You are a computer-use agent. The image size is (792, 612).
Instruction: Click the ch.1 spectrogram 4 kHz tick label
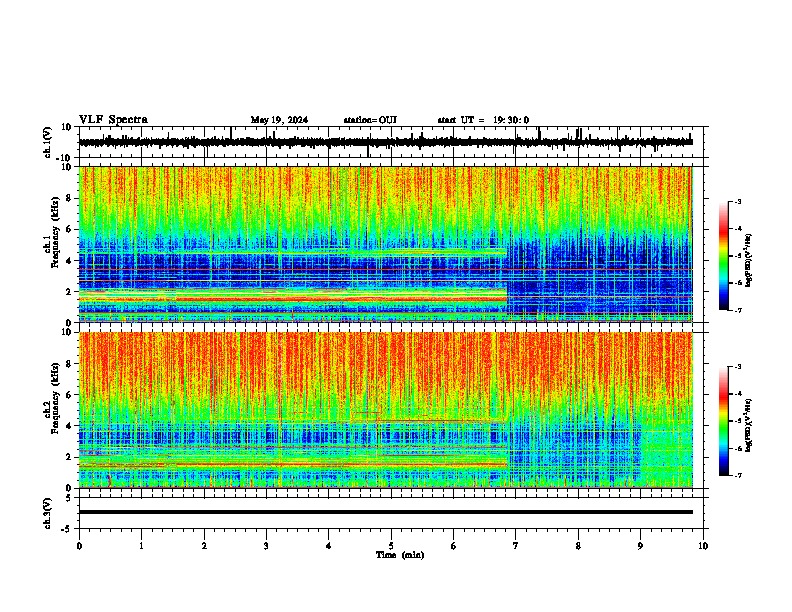point(69,261)
